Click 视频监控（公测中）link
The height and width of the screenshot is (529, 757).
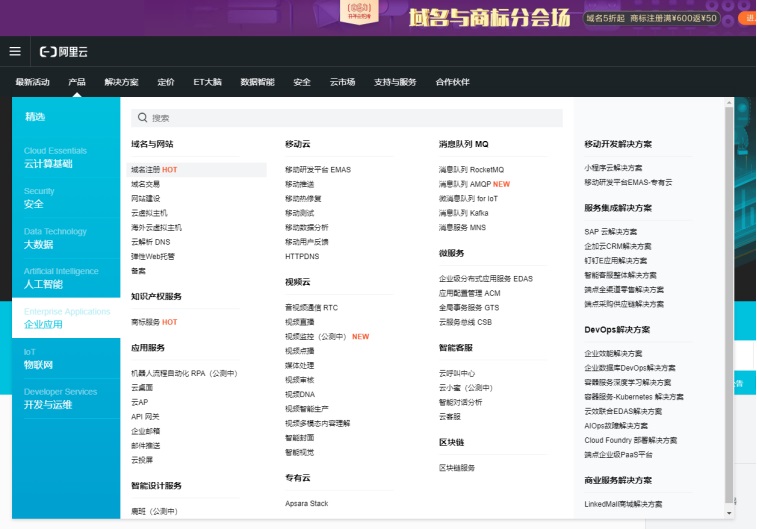point(326,337)
